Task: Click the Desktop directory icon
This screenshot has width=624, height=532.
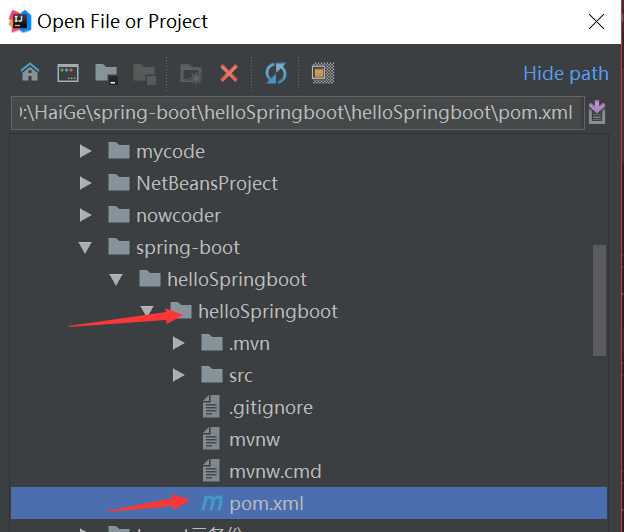Action: 68,73
